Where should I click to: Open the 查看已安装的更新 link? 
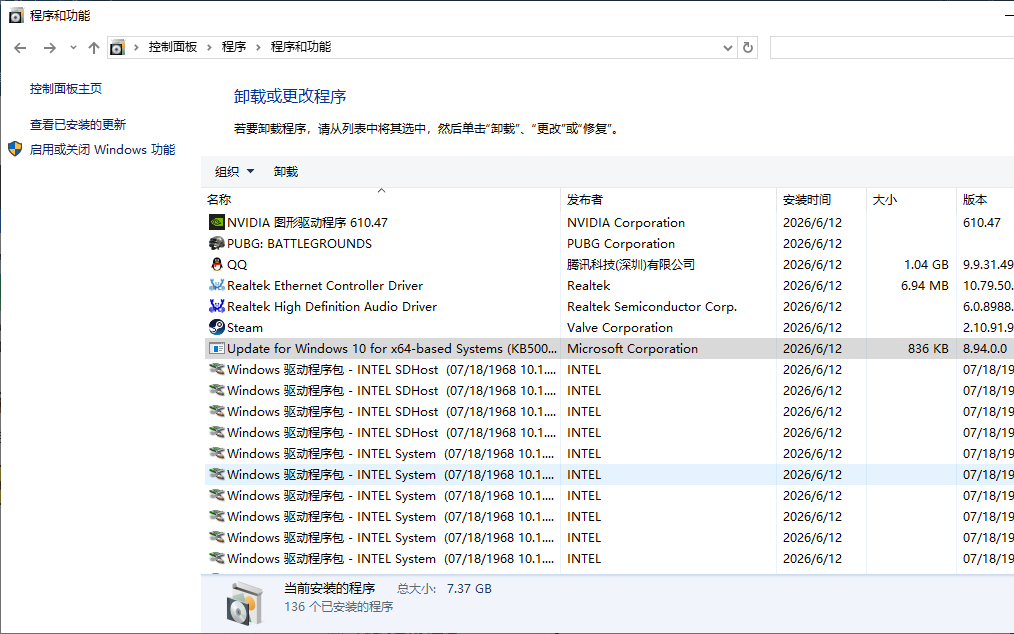click(x=78, y=124)
